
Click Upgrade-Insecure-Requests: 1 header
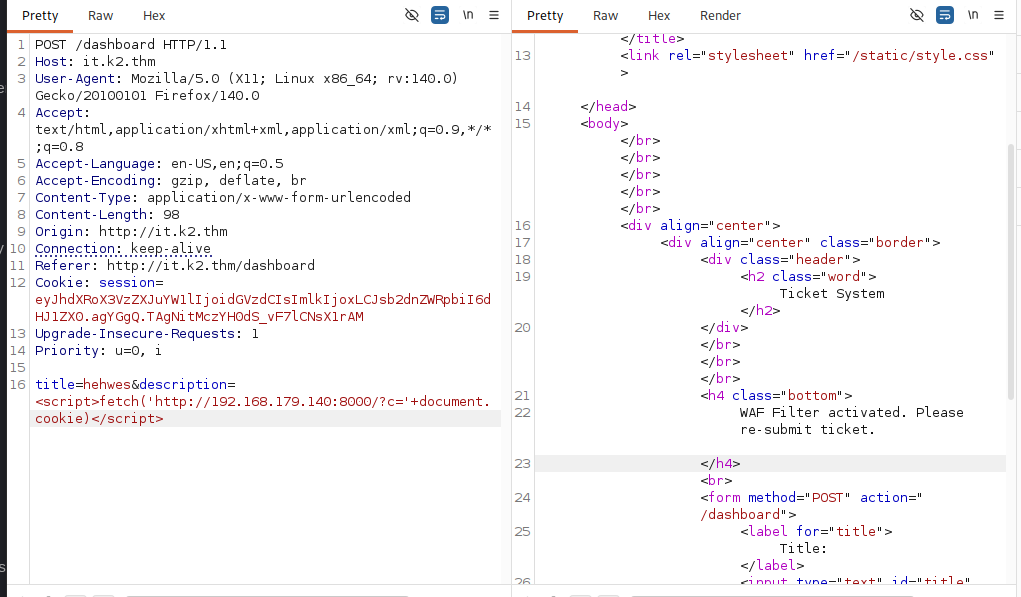click(x=147, y=333)
